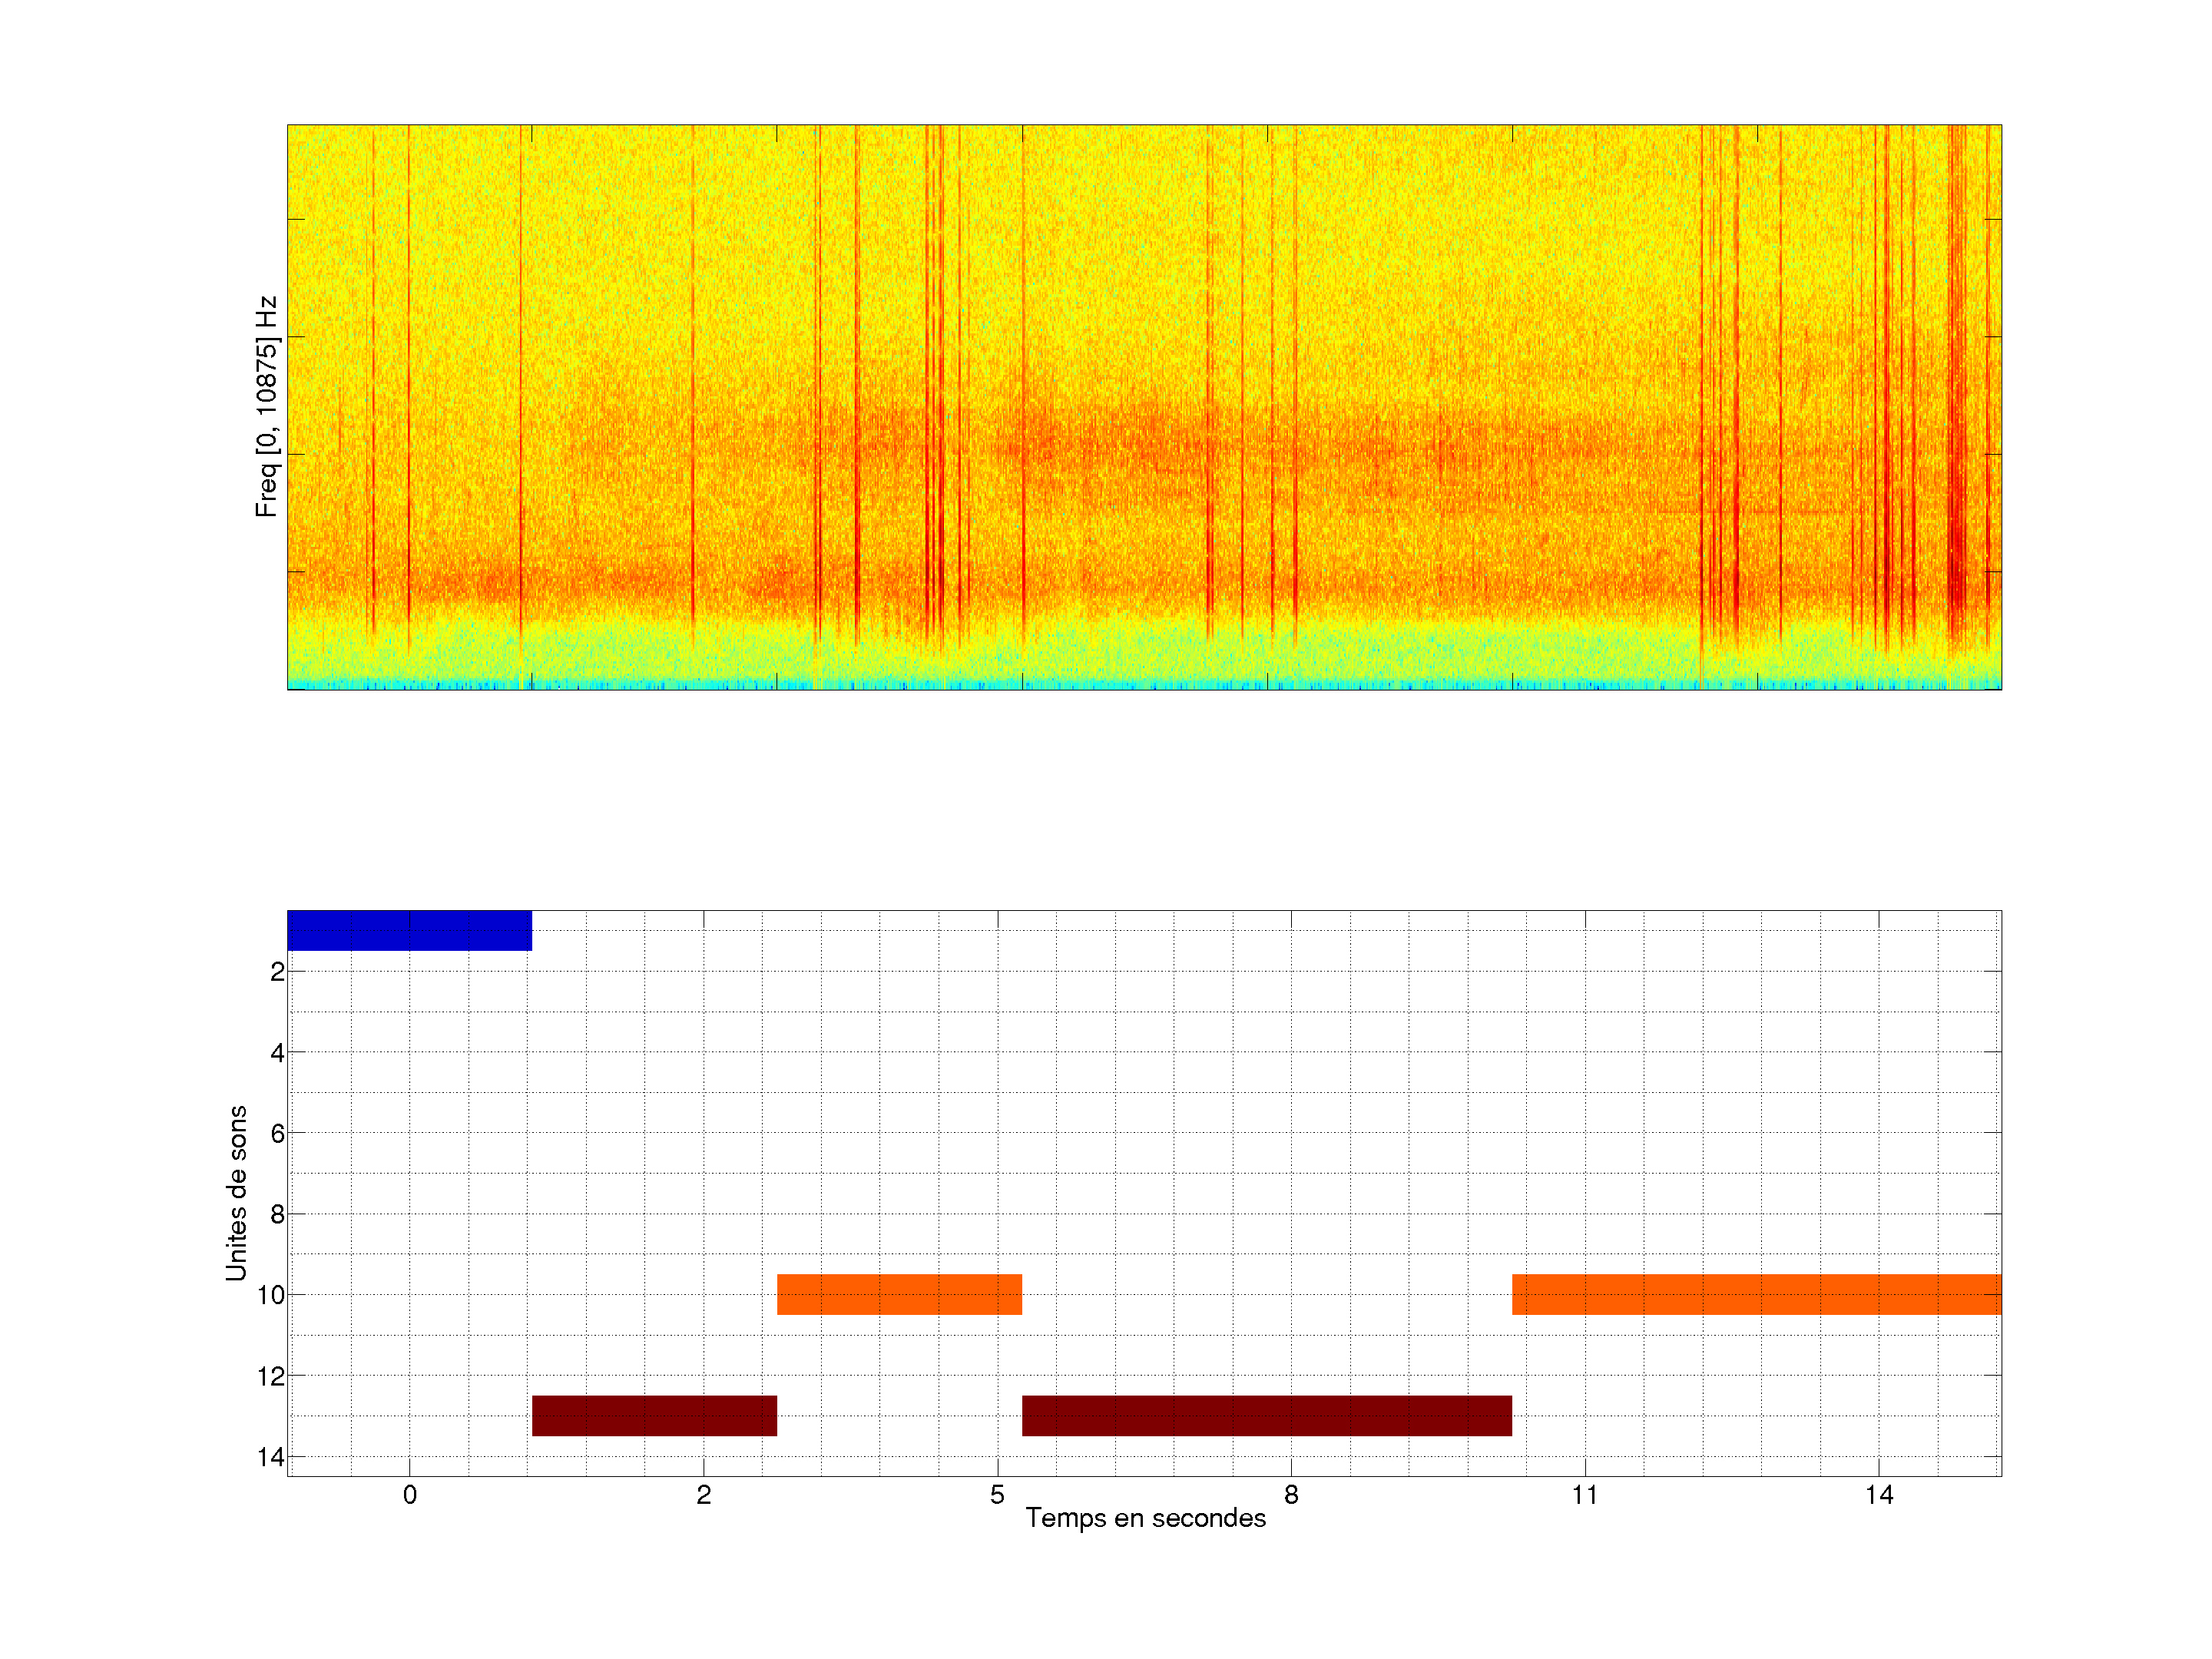2212x1659 pixels.
Task: Click the x-axis tick label '0'
Action: 409,1495
